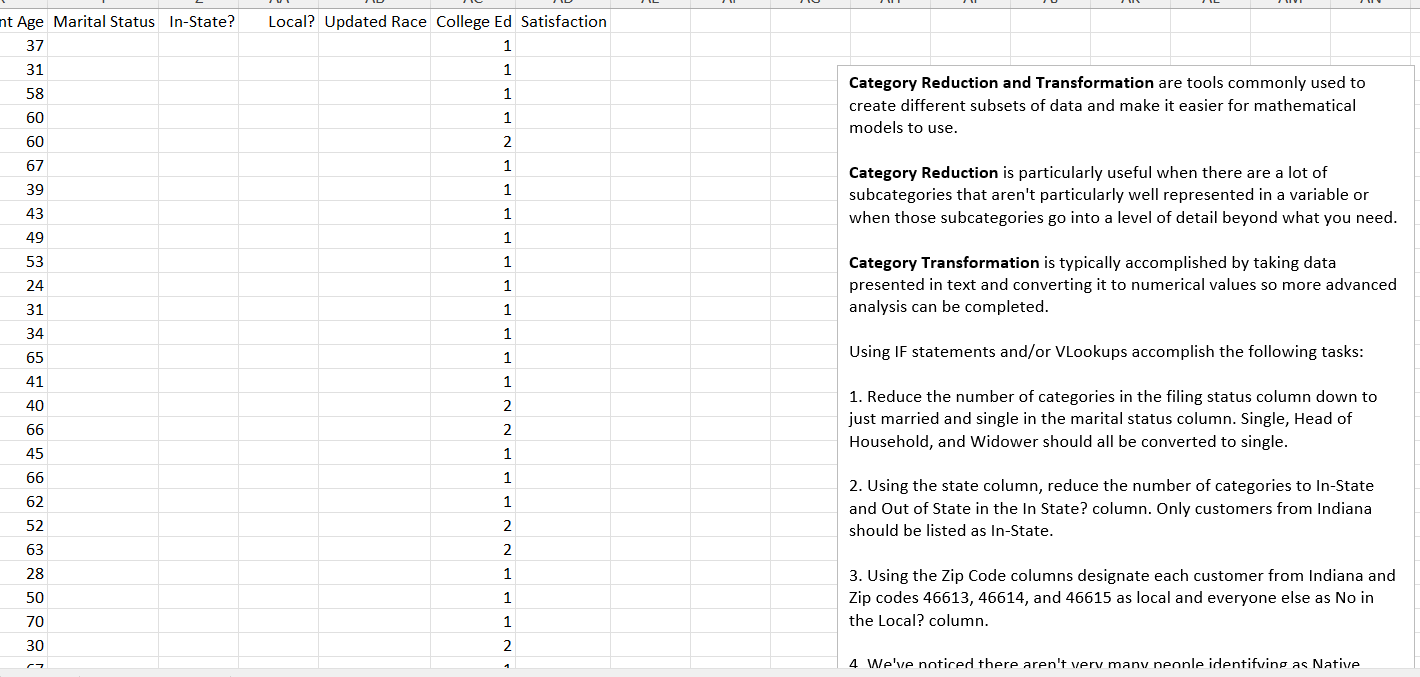1420x677 pixels.
Task: Click the first College Ed value of 1
Action: coord(507,45)
